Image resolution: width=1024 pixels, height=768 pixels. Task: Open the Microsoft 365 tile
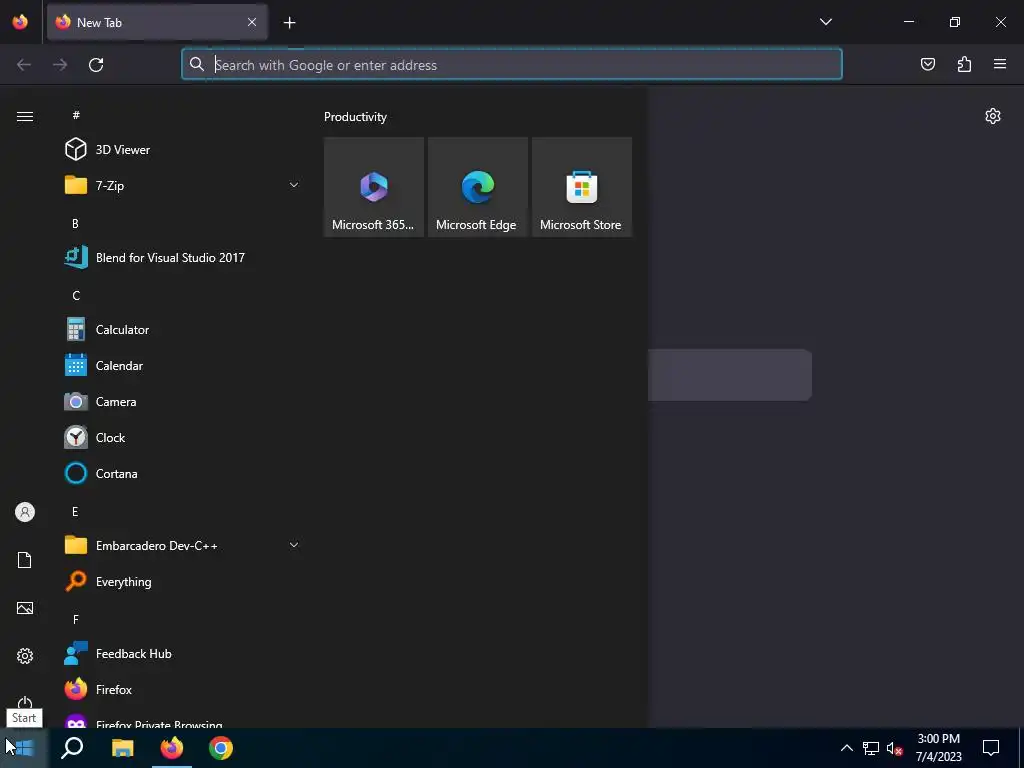(x=374, y=187)
